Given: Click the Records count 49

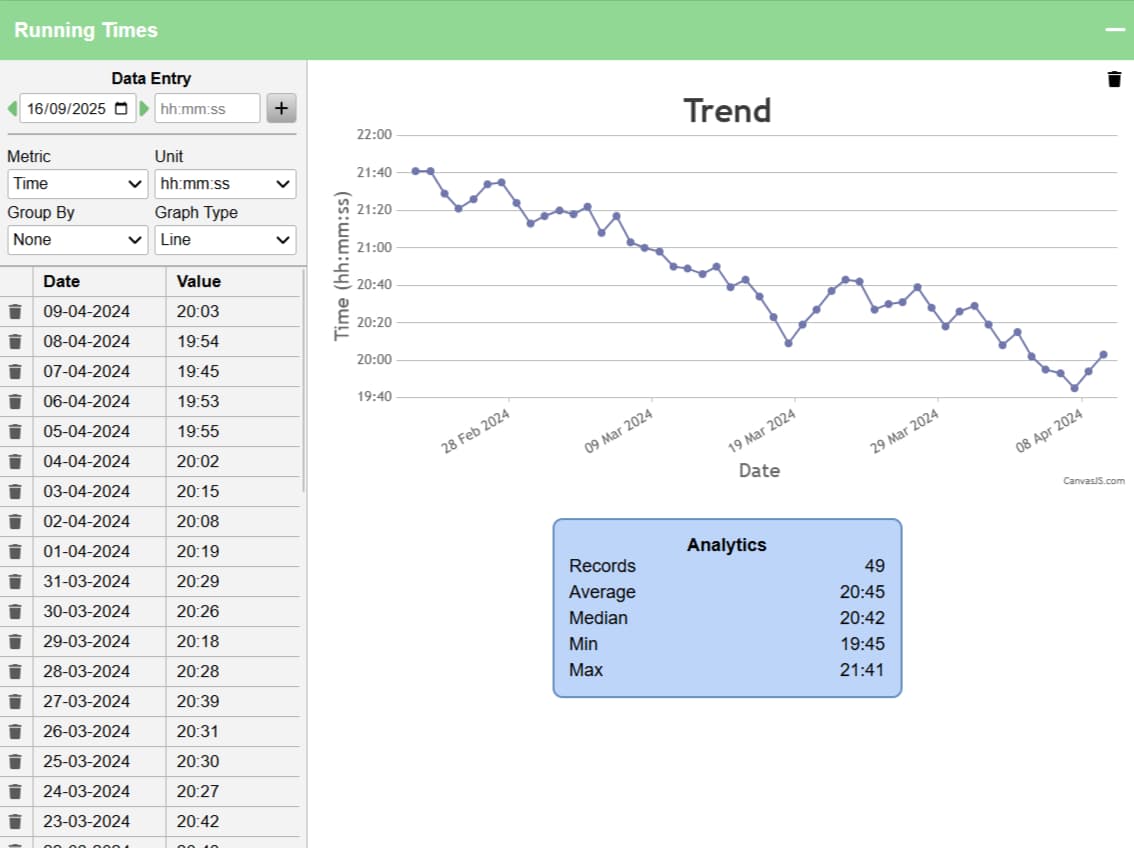Looking at the screenshot, I should click(874, 566).
